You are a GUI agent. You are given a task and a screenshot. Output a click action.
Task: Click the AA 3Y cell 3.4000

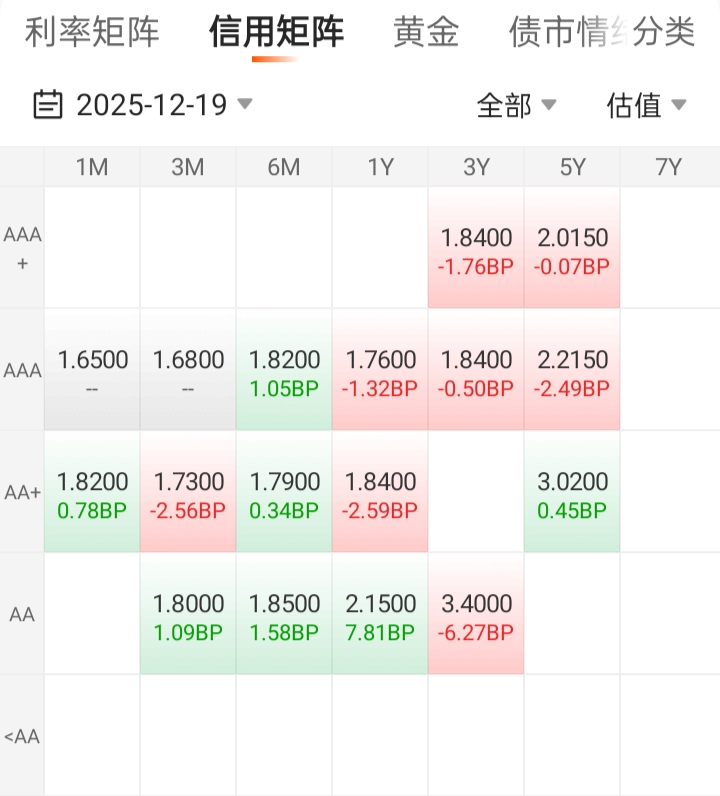pyautogui.click(x=476, y=615)
